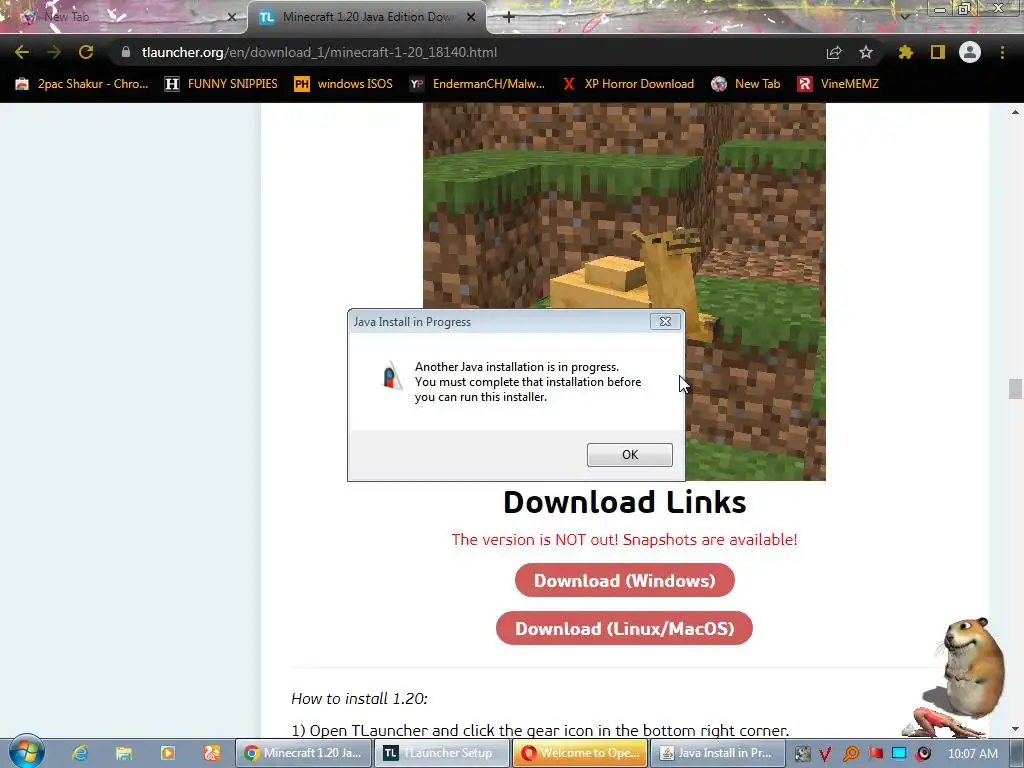
Task: Click the orange magnifier tray icon
Action: pyautogui.click(x=851, y=754)
